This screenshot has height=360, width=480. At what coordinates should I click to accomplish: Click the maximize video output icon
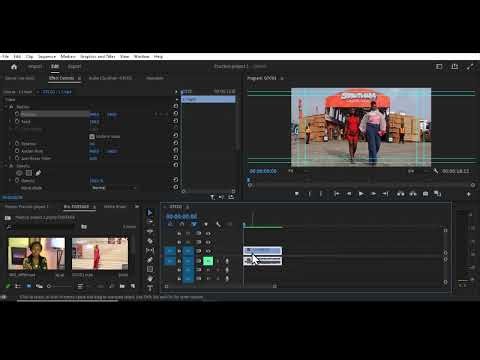pos(470,67)
